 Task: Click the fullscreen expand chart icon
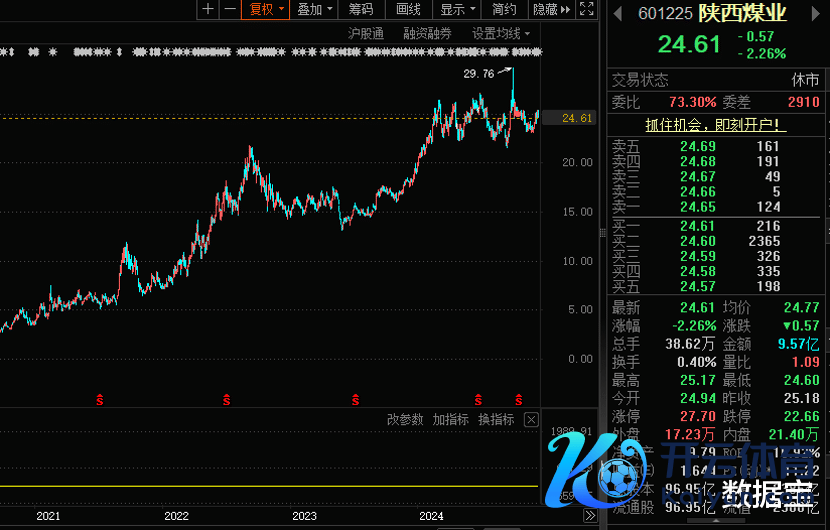tap(589, 9)
